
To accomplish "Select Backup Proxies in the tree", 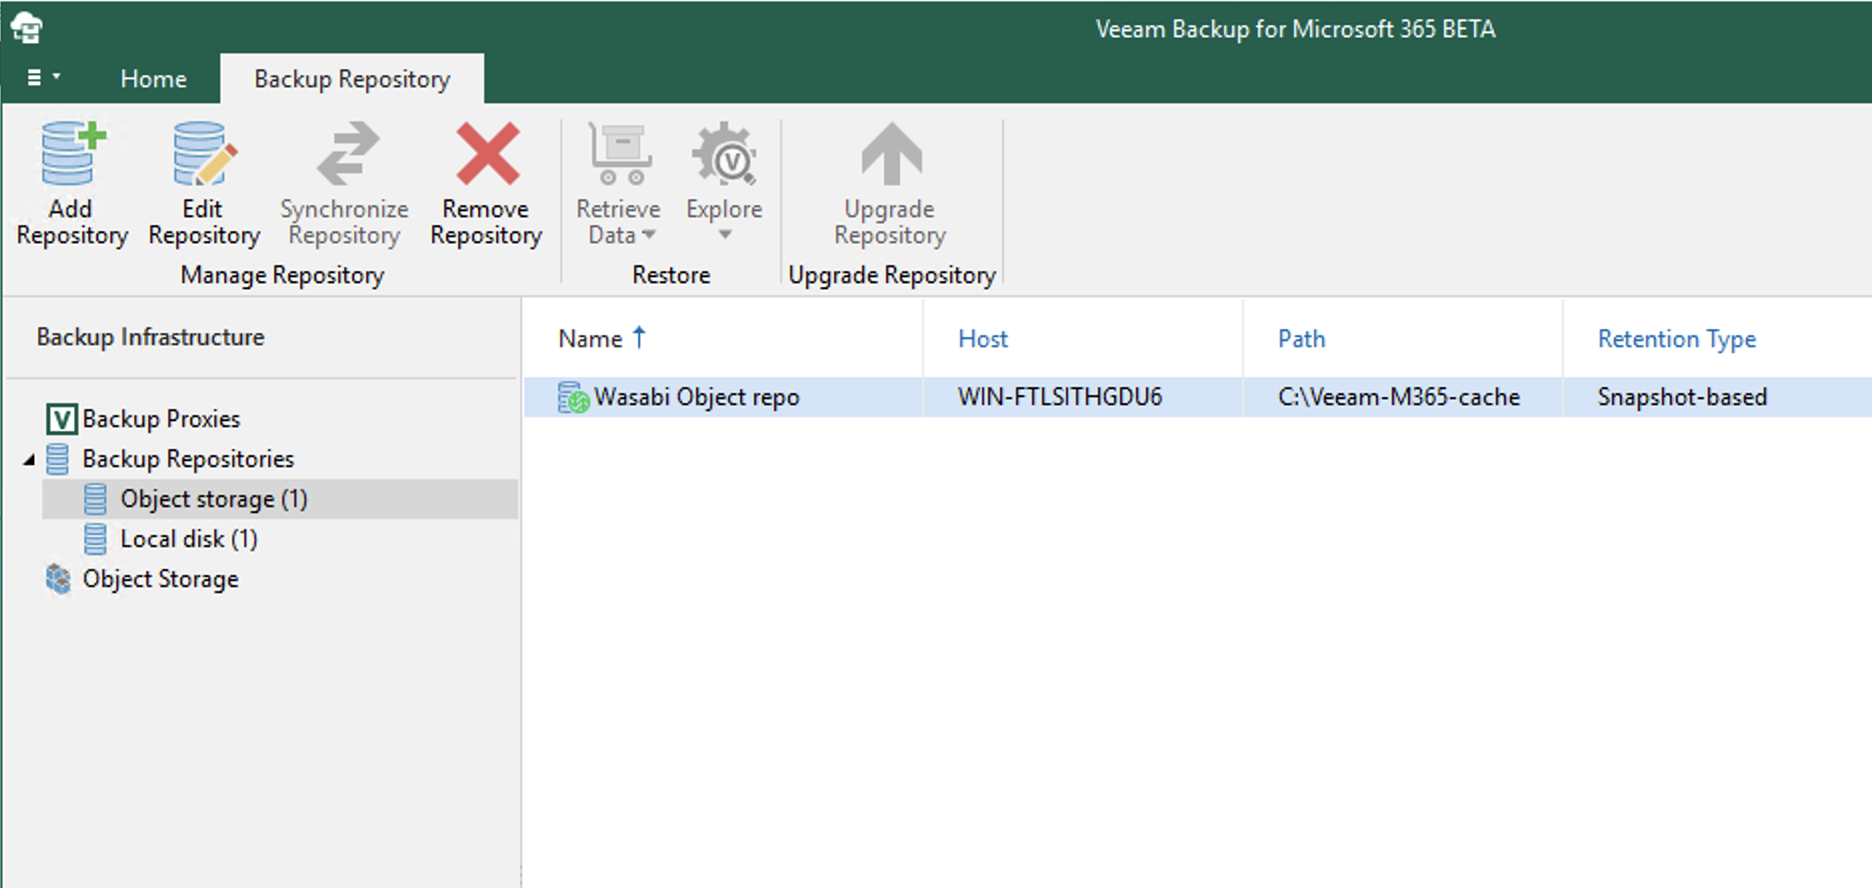I will (161, 419).
